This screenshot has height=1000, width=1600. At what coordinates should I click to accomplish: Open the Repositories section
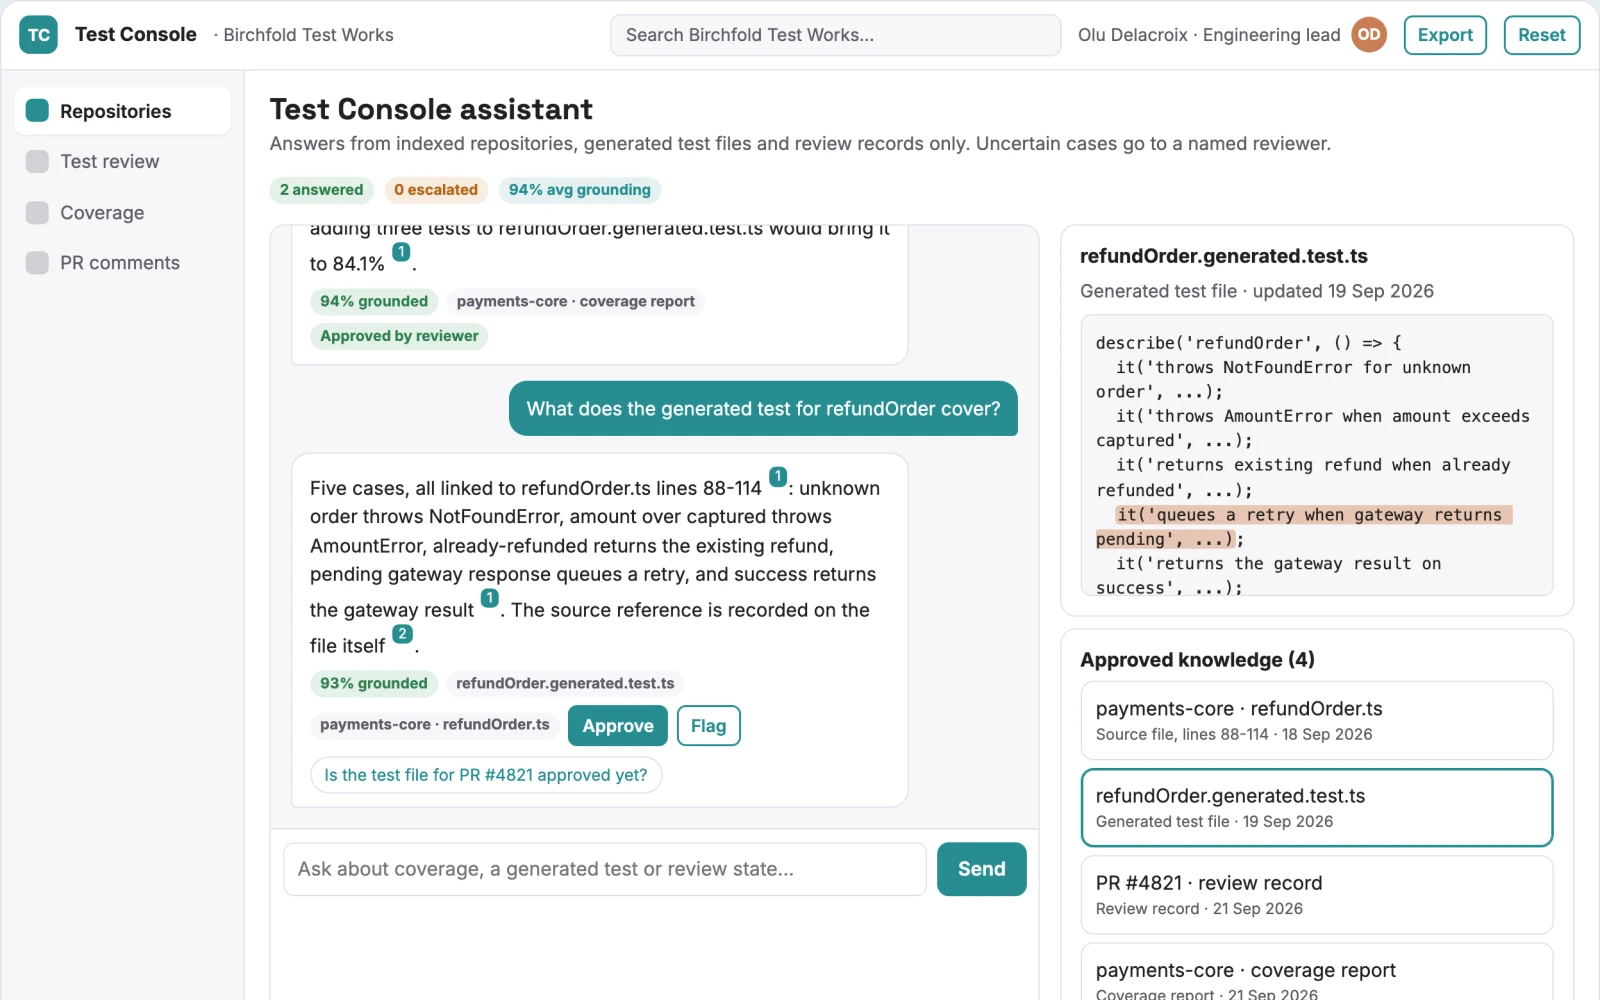[122, 111]
